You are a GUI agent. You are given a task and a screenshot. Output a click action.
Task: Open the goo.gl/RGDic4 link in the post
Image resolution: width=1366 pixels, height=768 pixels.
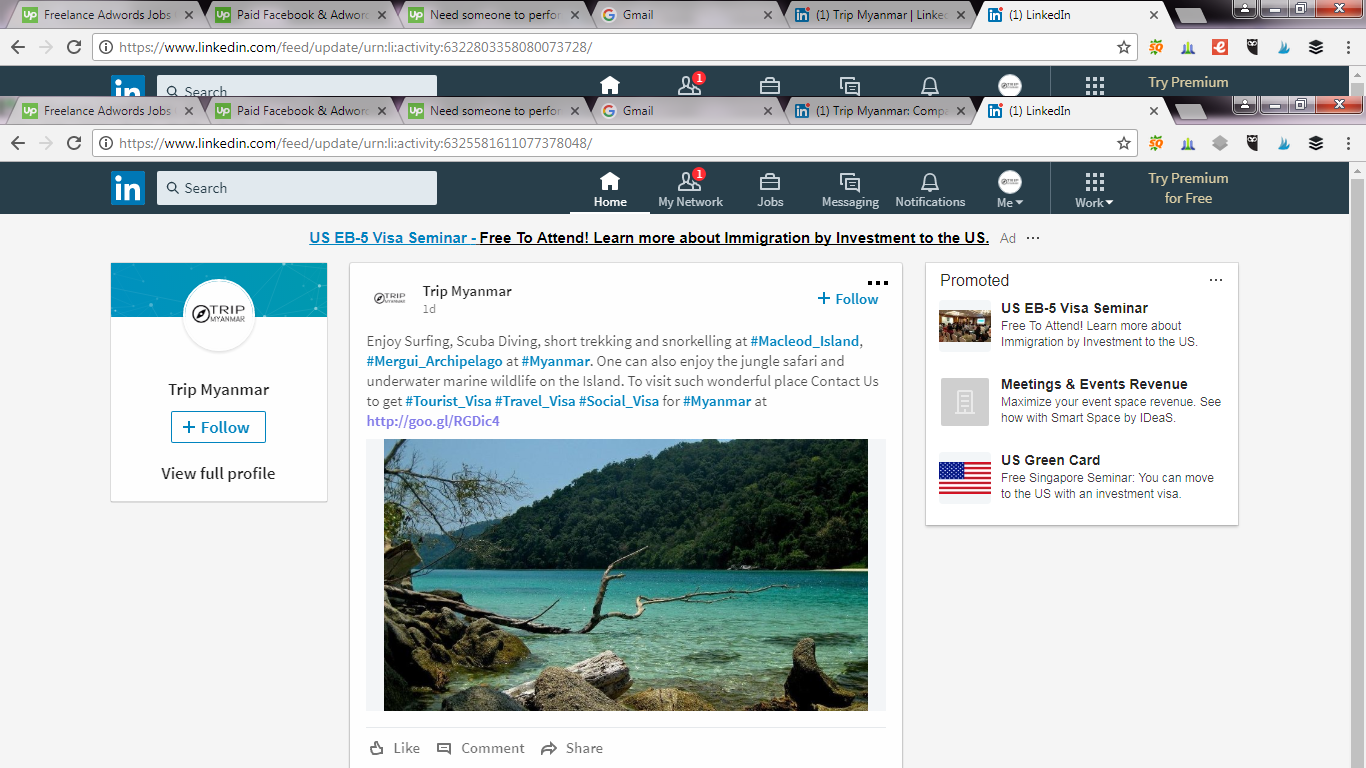(x=433, y=421)
